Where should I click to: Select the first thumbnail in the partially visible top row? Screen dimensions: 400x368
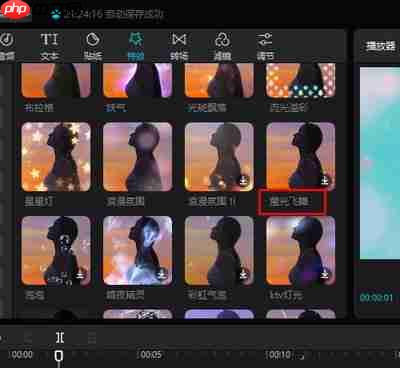coord(56,80)
